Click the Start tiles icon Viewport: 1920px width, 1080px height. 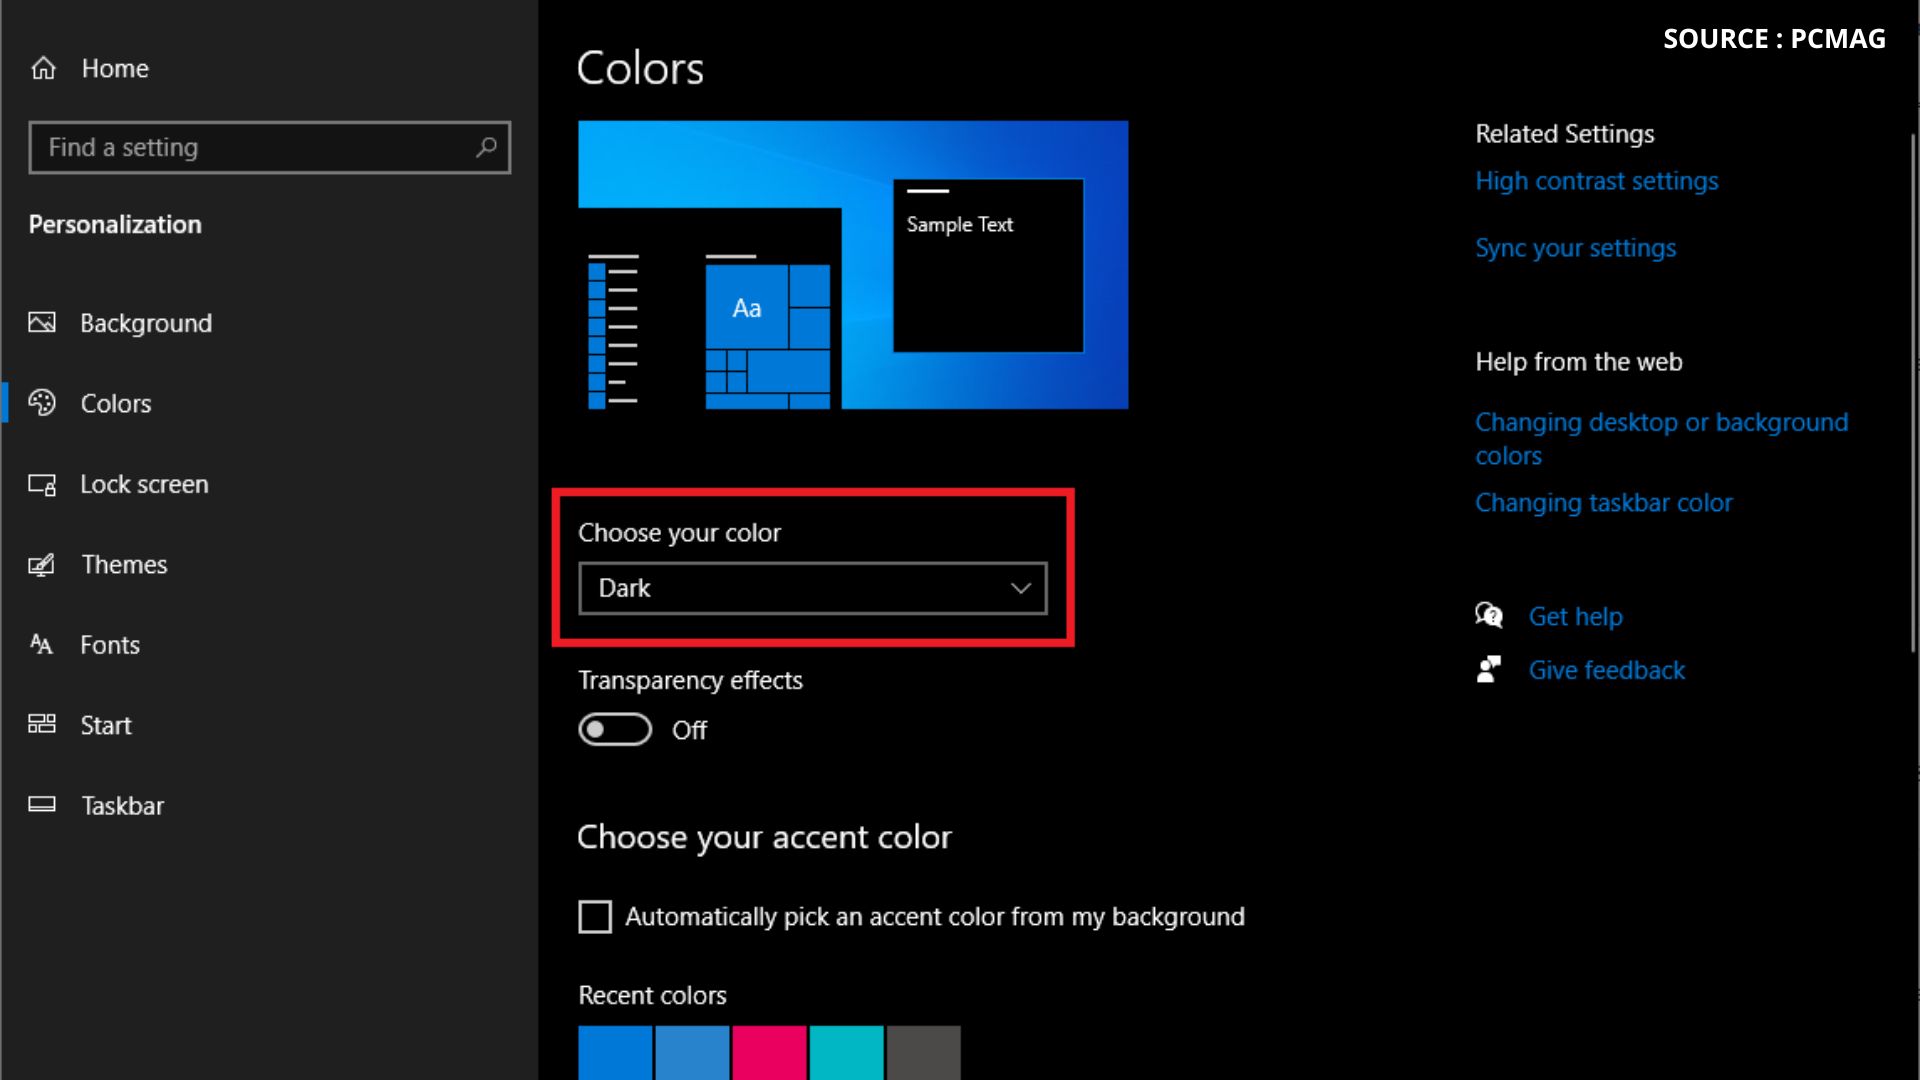[42, 724]
